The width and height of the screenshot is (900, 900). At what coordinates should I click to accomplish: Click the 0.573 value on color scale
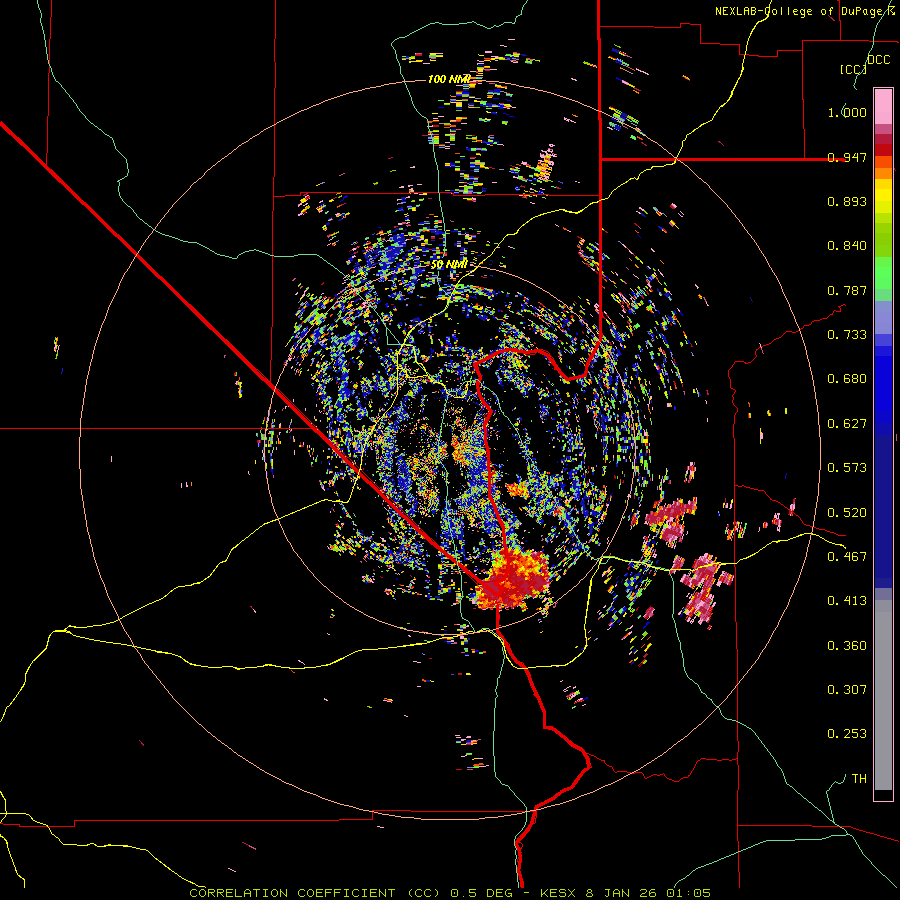click(847, 468)
